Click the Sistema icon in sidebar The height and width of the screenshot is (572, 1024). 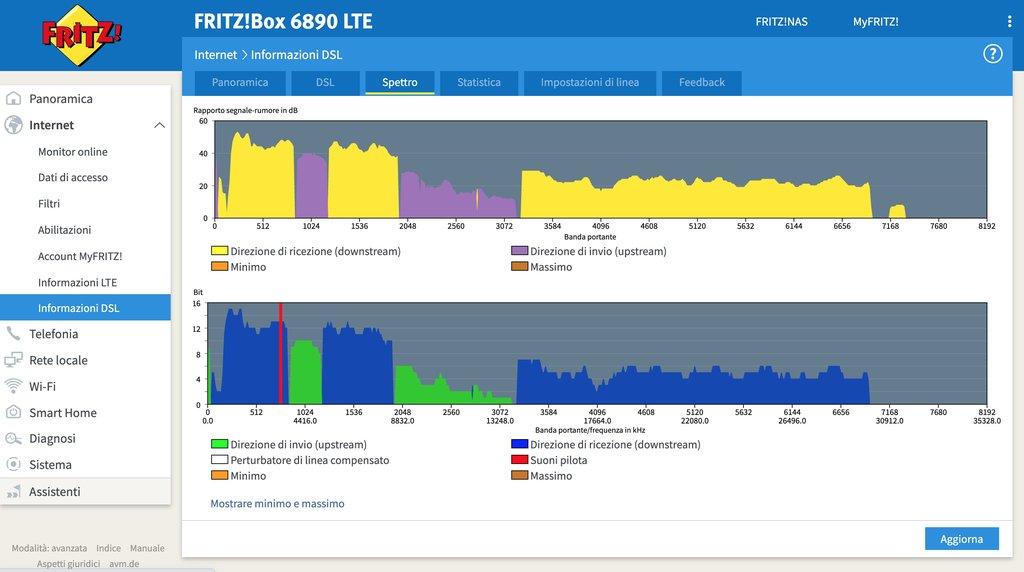point(14,465)
